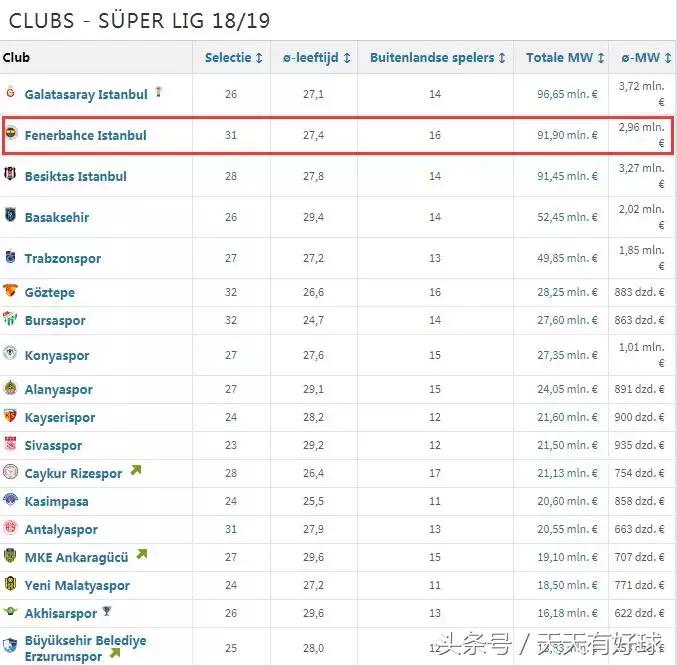Click the Sivasspor club crest
The image size is (677, 665).
[10, 445]
